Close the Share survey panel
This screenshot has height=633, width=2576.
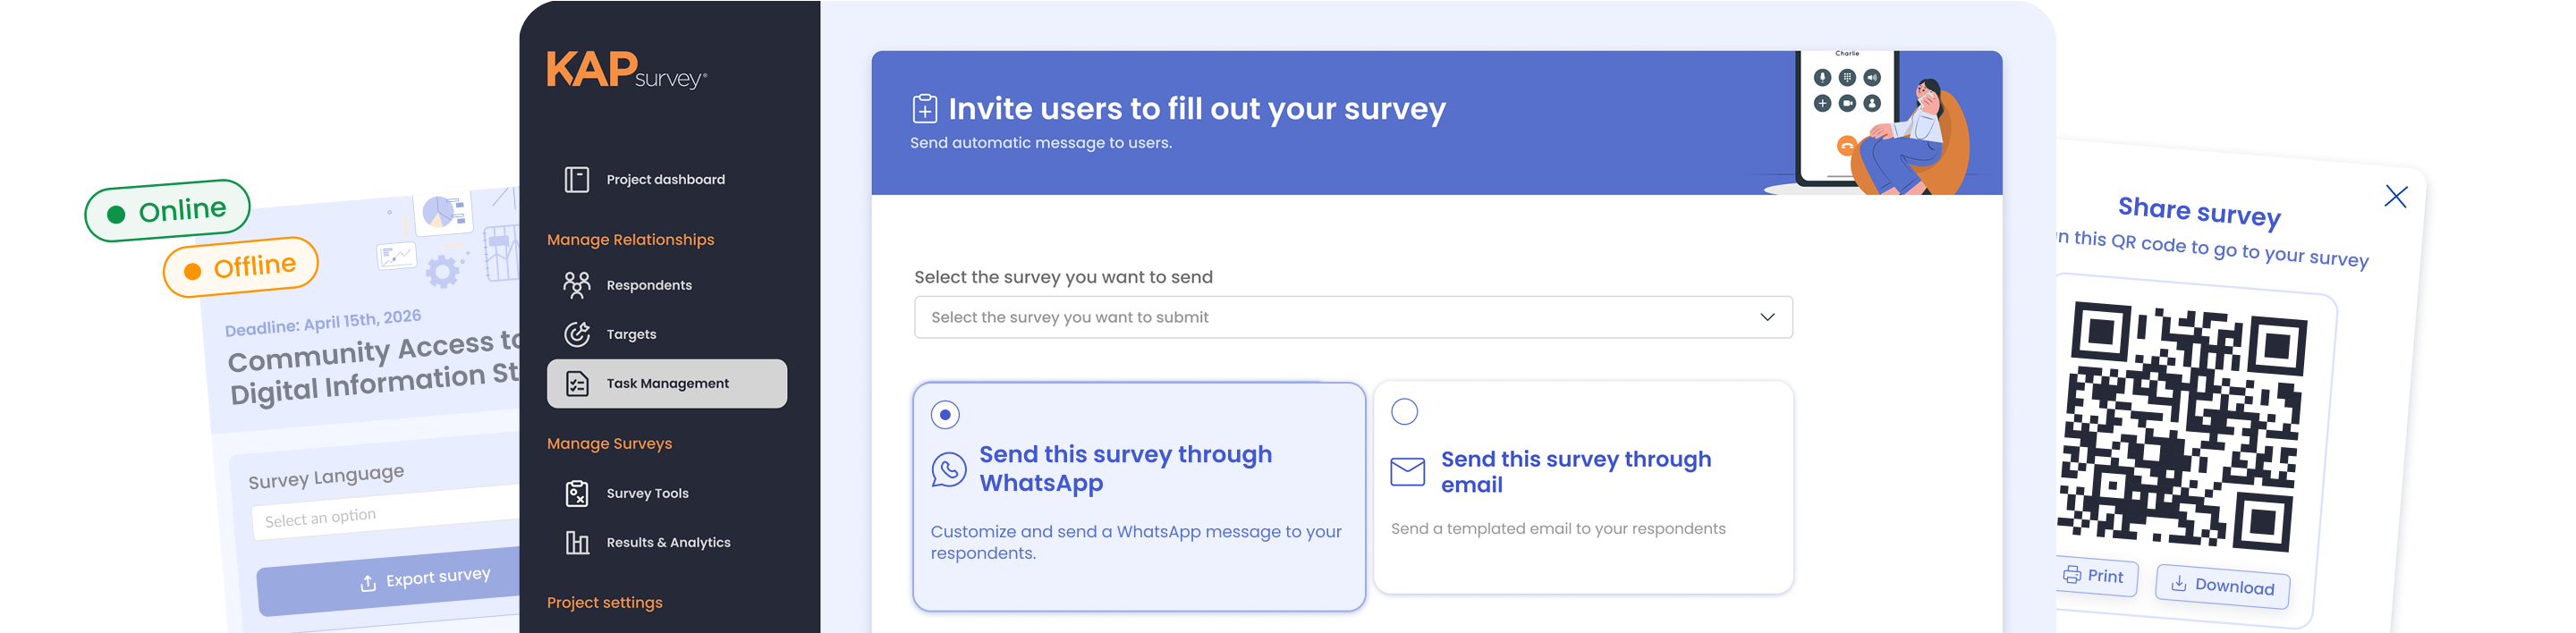pyautogui.click(x=2395, y=196)
